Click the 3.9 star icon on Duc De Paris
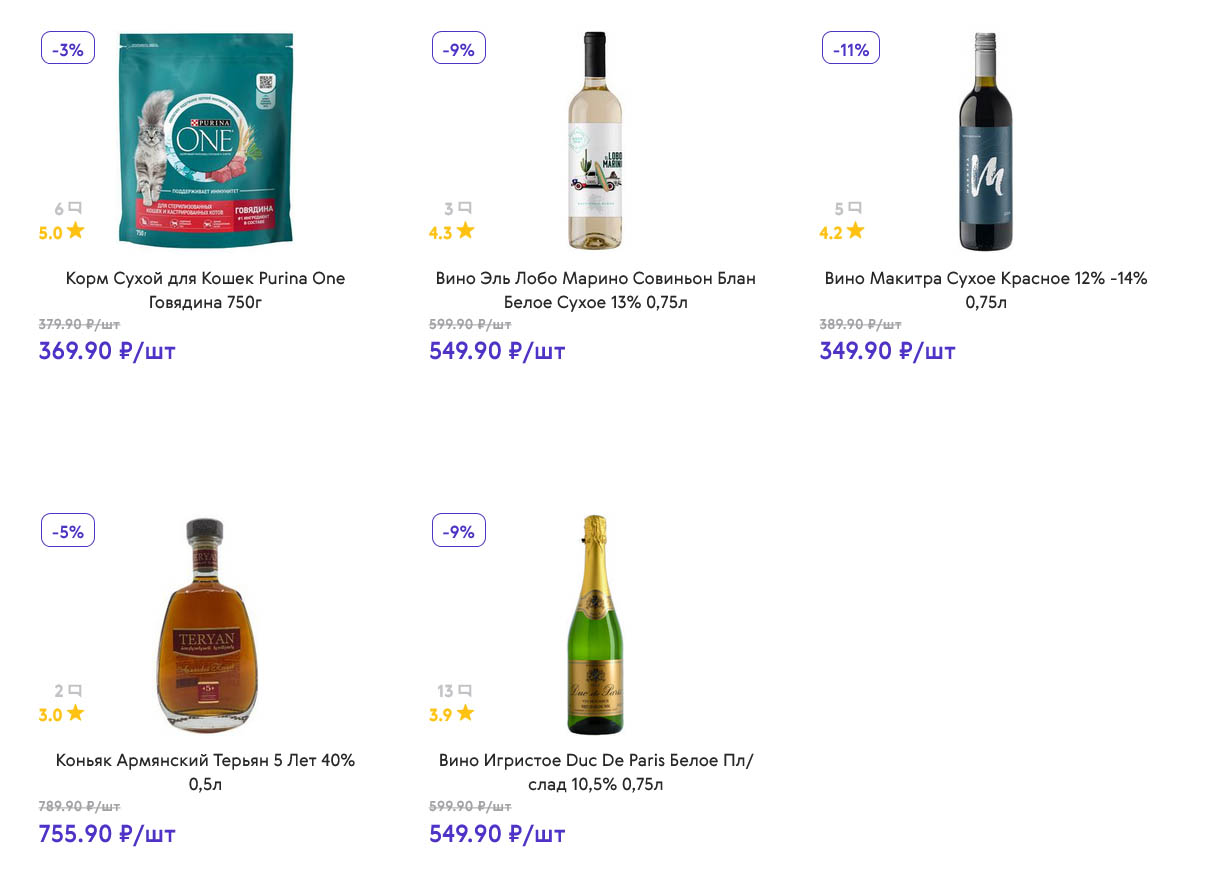 click(465, 713)
